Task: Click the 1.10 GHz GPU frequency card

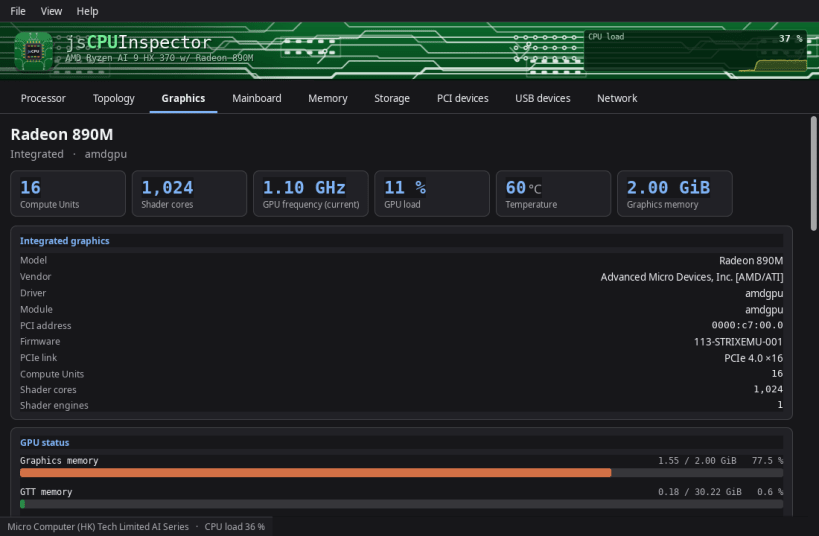Action: [311, 193]
